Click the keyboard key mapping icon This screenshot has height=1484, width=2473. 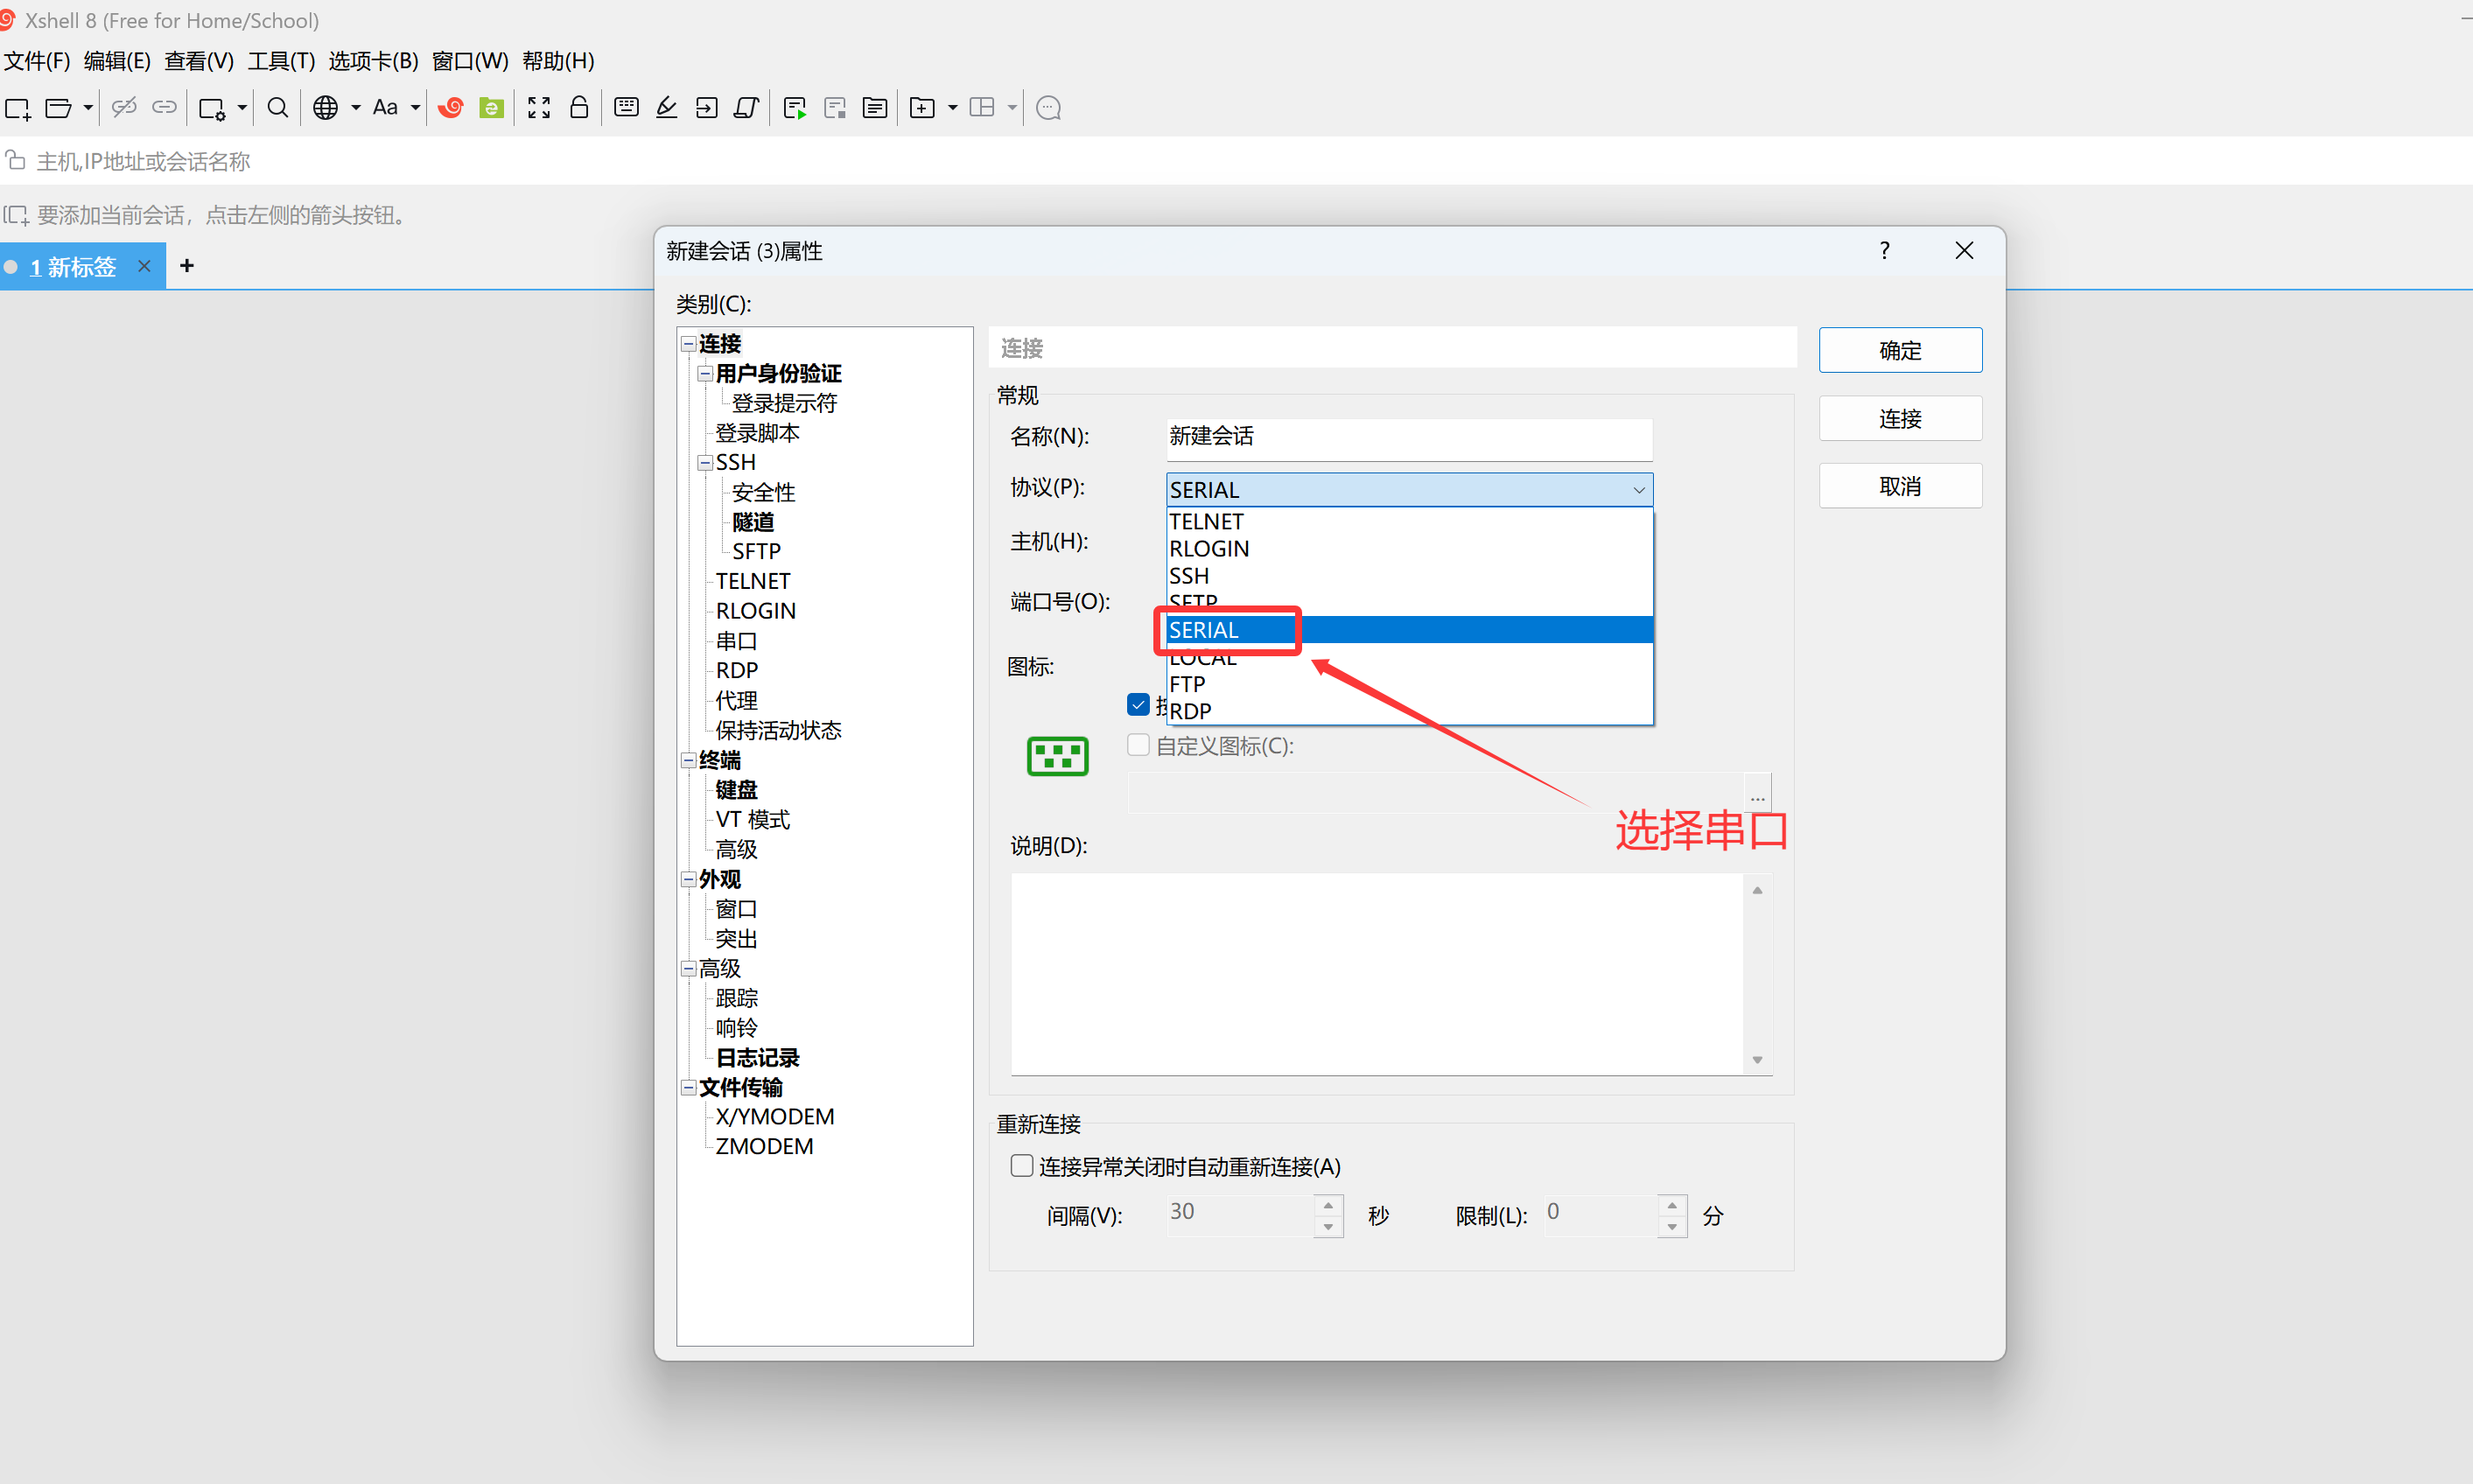(x=627, y=108)
